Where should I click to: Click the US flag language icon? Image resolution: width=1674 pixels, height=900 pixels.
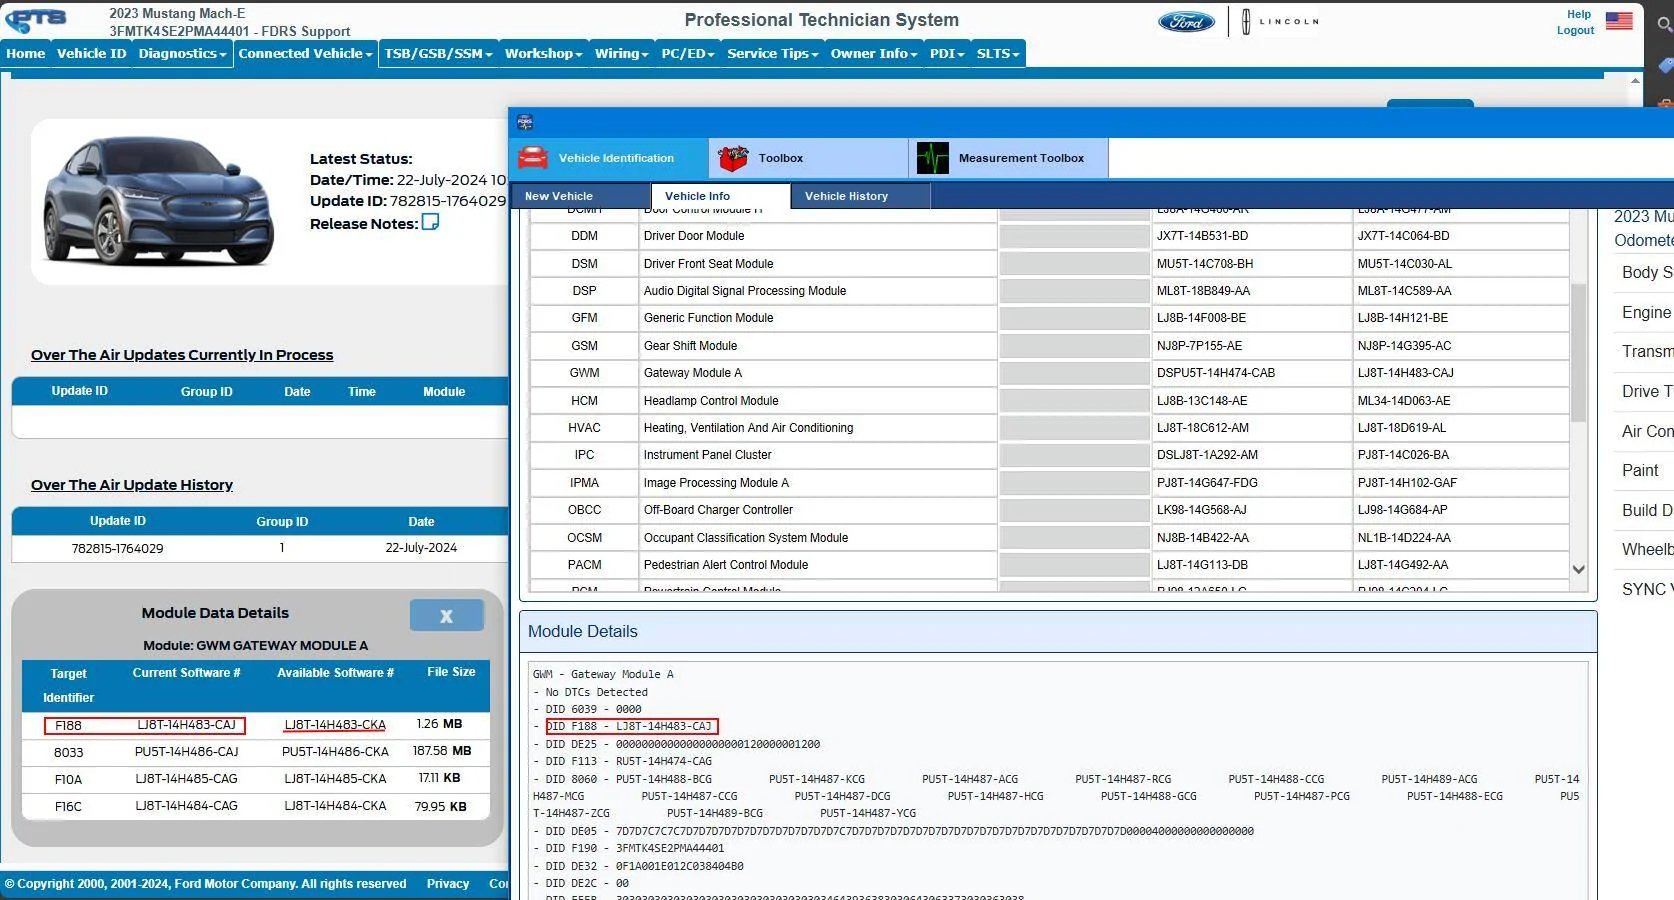[x=1619, y=21]
